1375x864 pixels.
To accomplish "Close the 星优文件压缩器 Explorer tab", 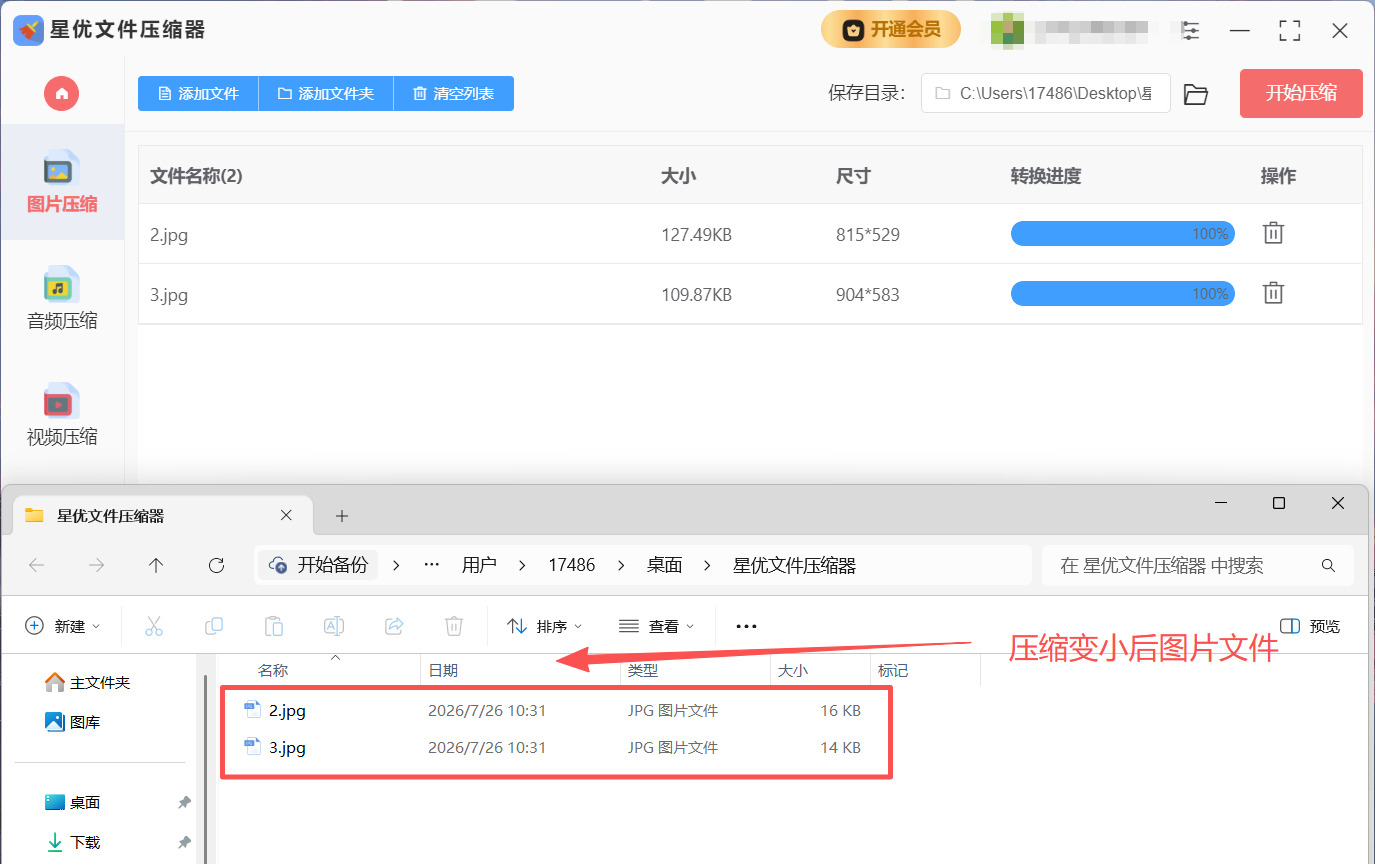I will click(x=286, y=516).
